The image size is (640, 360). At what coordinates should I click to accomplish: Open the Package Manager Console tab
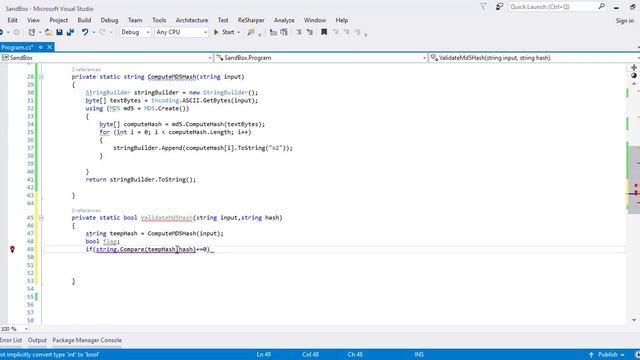pyautogui.click(x=87, y=340)
